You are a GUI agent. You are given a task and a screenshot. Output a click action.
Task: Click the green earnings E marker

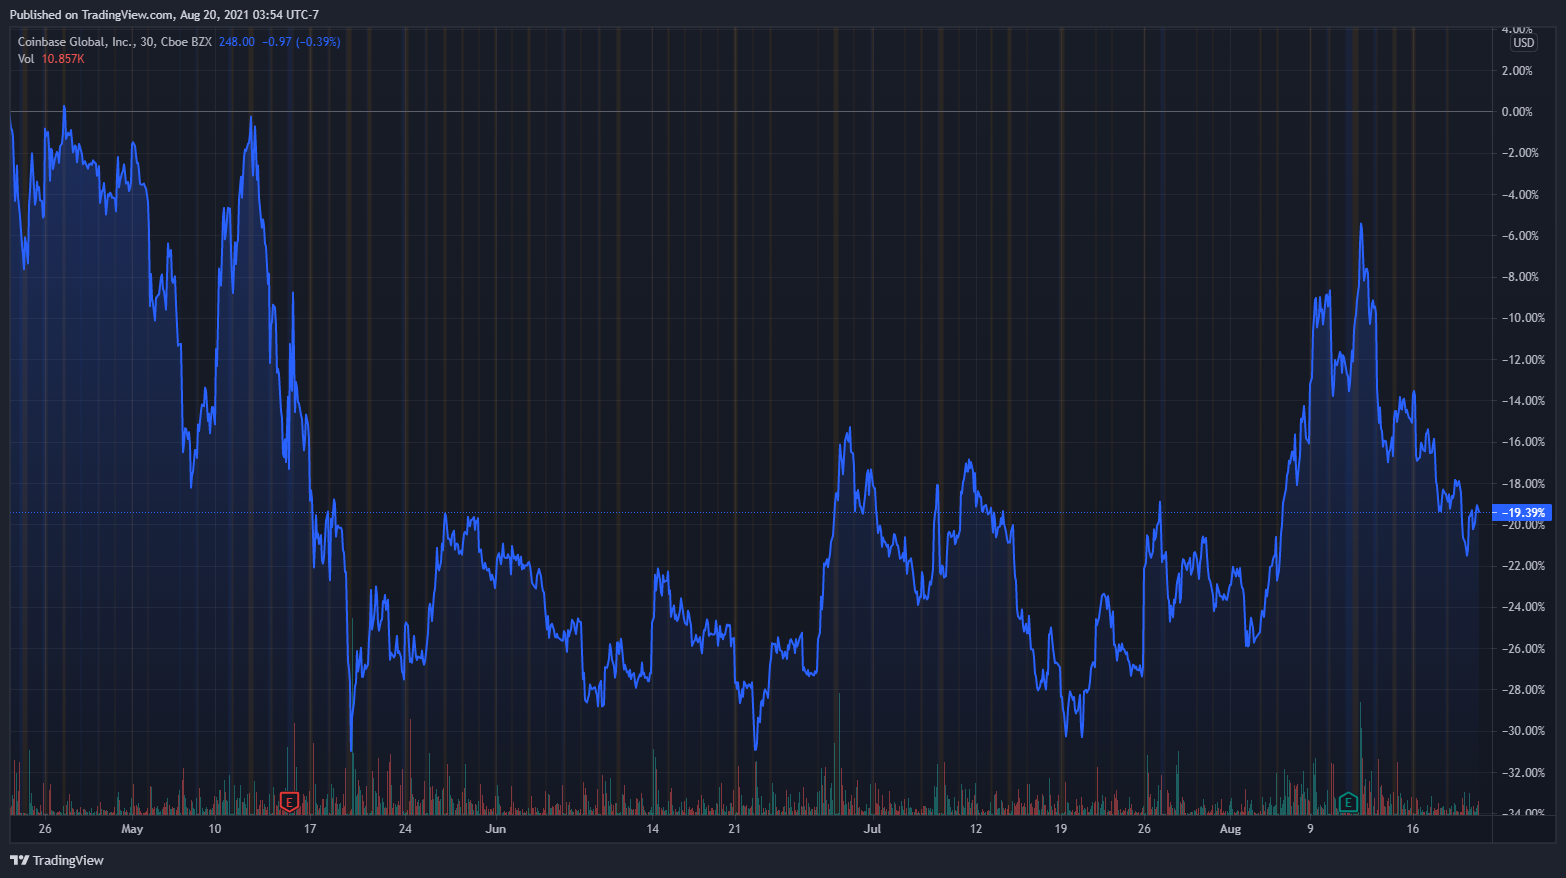click(1348, 801)
